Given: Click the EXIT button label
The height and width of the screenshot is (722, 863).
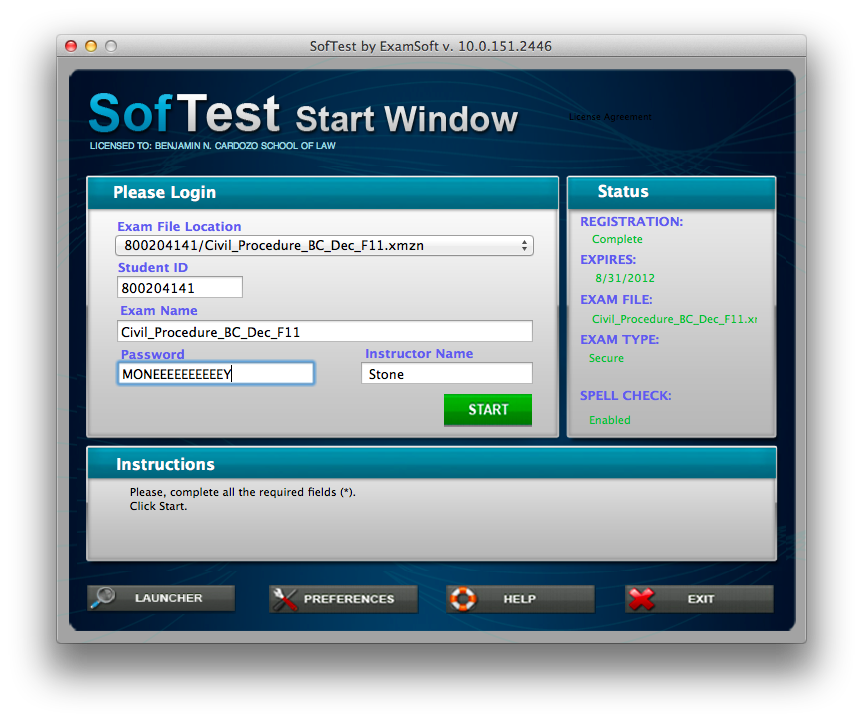Looking at the screenshot, I should pyautogui.click(x=701, y=599).
